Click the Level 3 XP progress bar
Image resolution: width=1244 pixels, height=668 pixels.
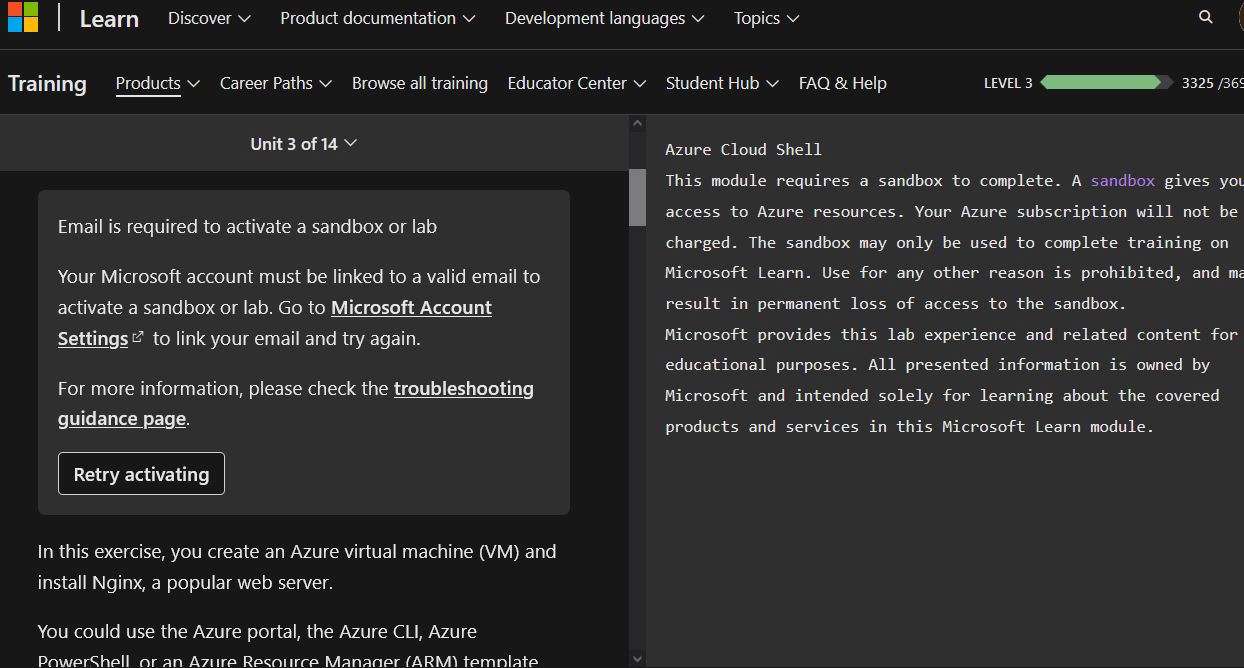[x=1107, y=83]
